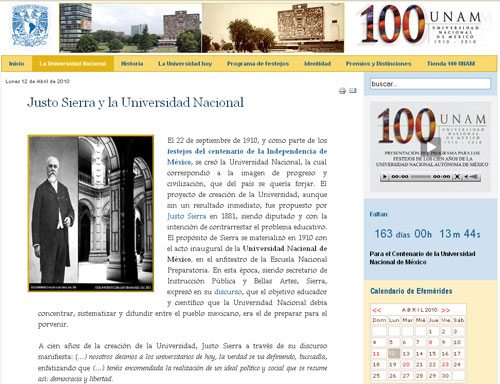Click the Calendario de Efemérides heading

tap(411, 291)
